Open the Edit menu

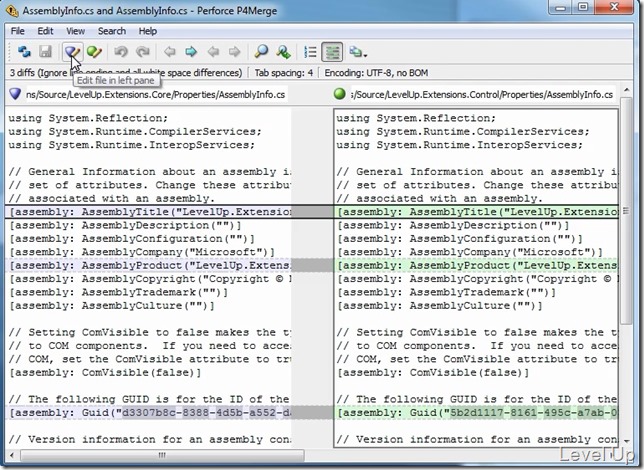[45, 31]
